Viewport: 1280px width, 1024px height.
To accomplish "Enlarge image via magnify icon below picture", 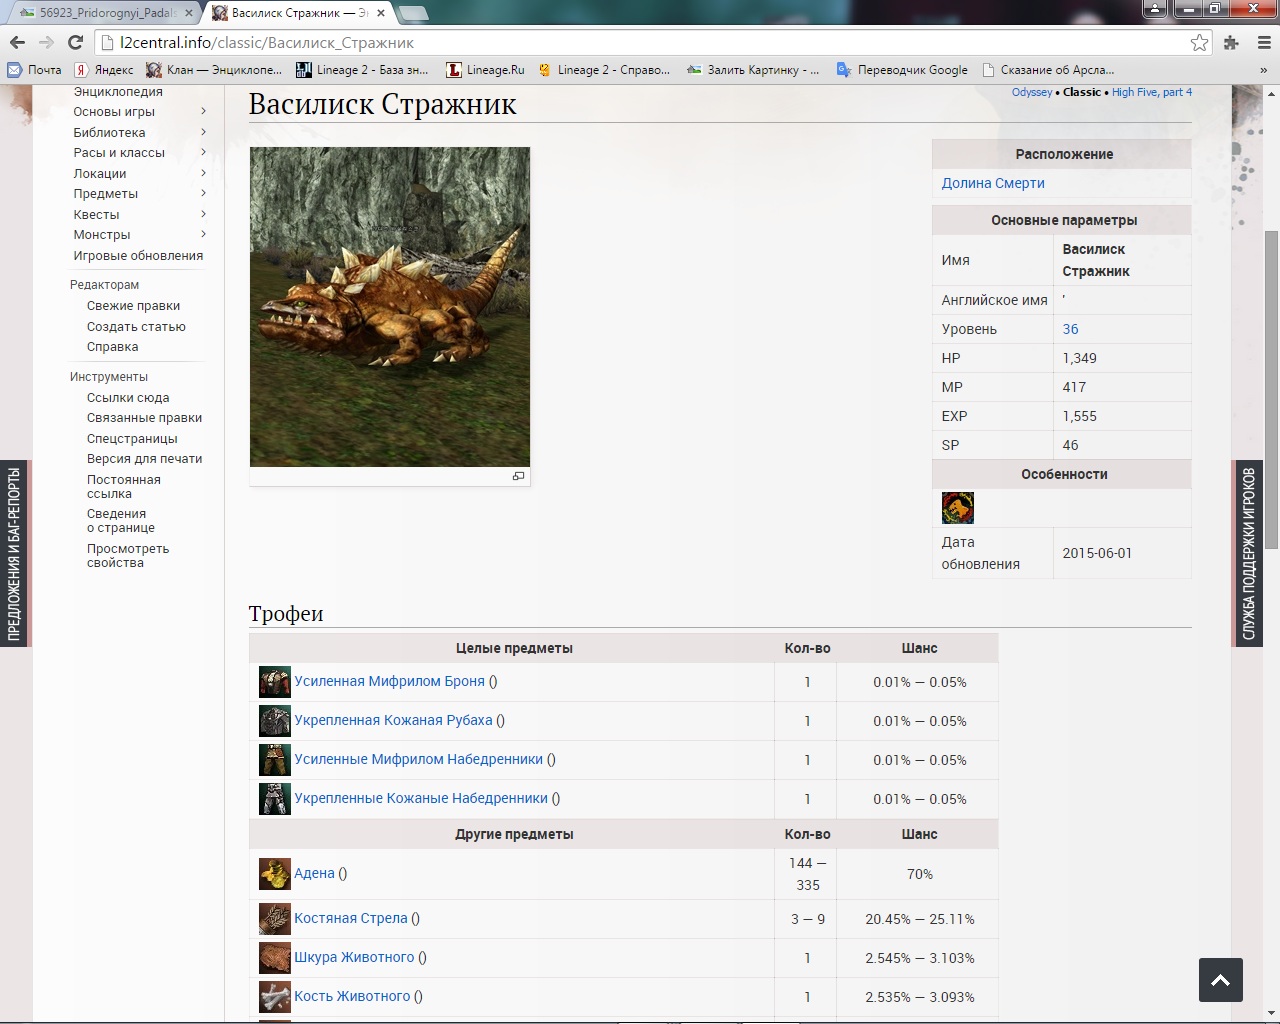I will click(518, 476).
